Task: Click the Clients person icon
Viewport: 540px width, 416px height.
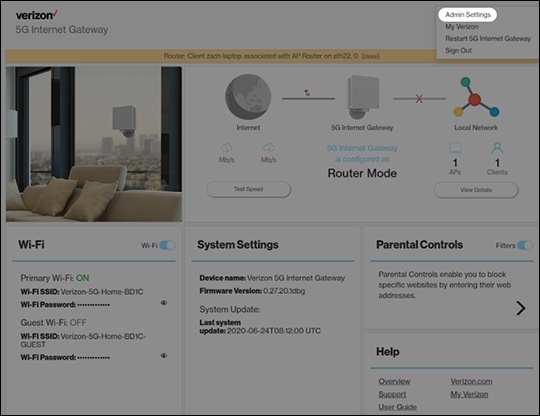Action: [x=497, y=148]
